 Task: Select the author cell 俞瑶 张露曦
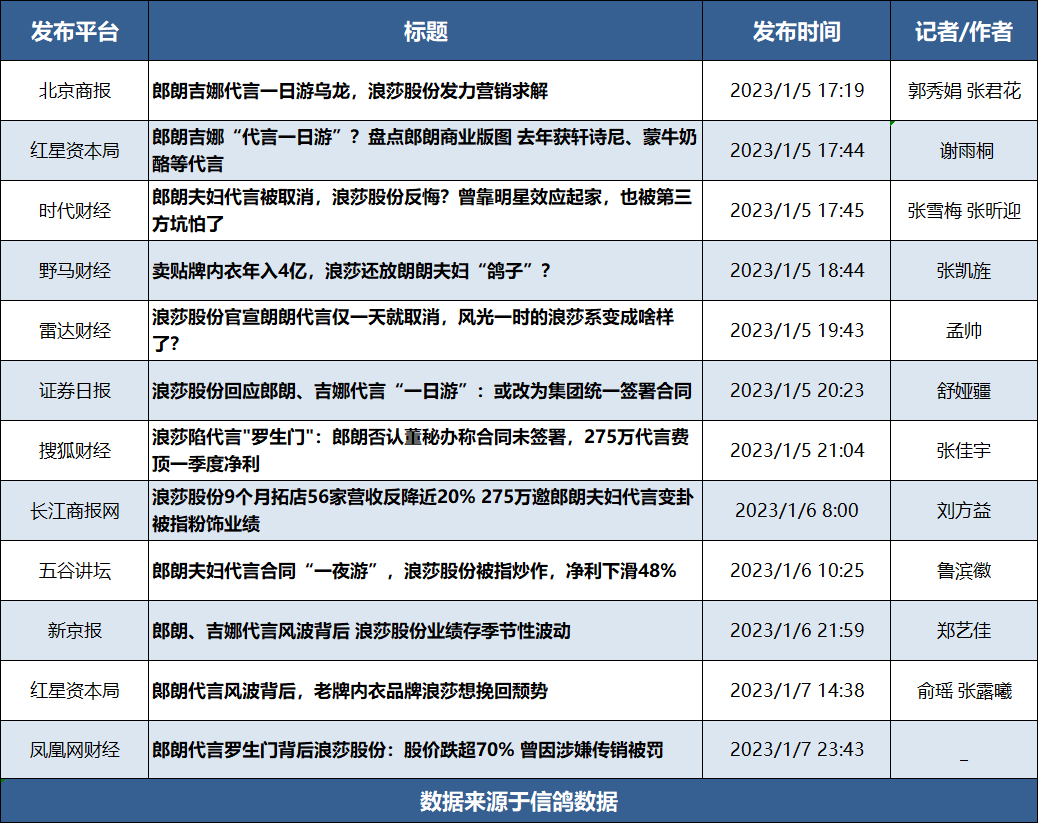tap(964, 691)
